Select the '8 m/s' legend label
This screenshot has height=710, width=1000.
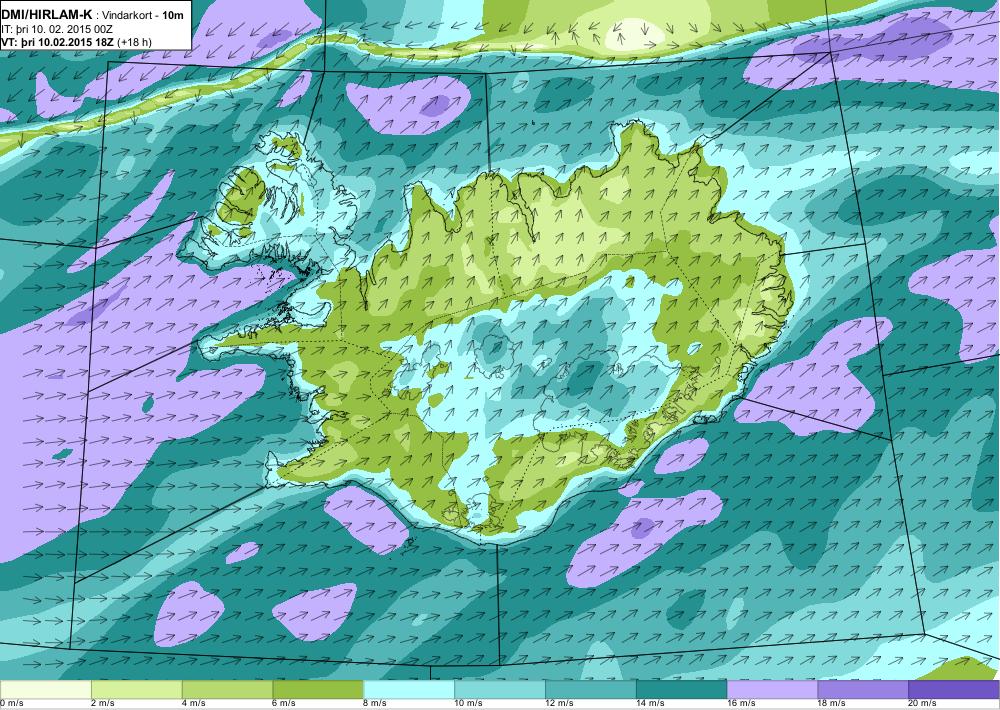click(x=375, y=704)
